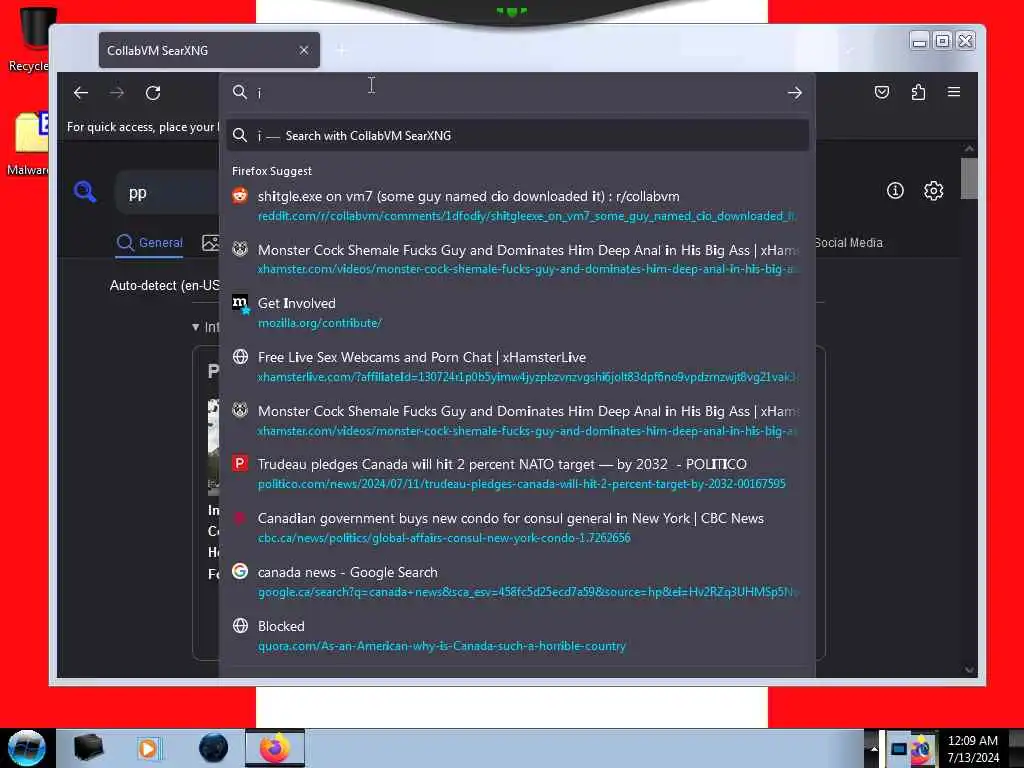Open the Malware folder desktop icon

[30, 144]
